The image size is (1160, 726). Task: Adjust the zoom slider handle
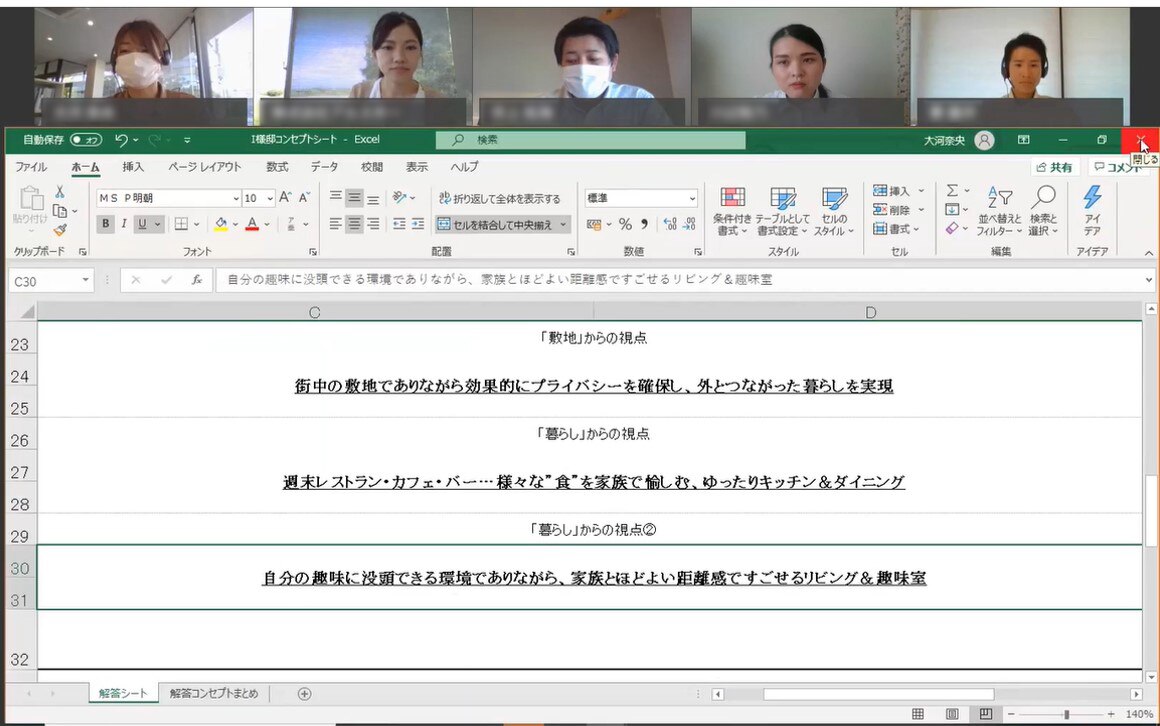(1066, 714)
